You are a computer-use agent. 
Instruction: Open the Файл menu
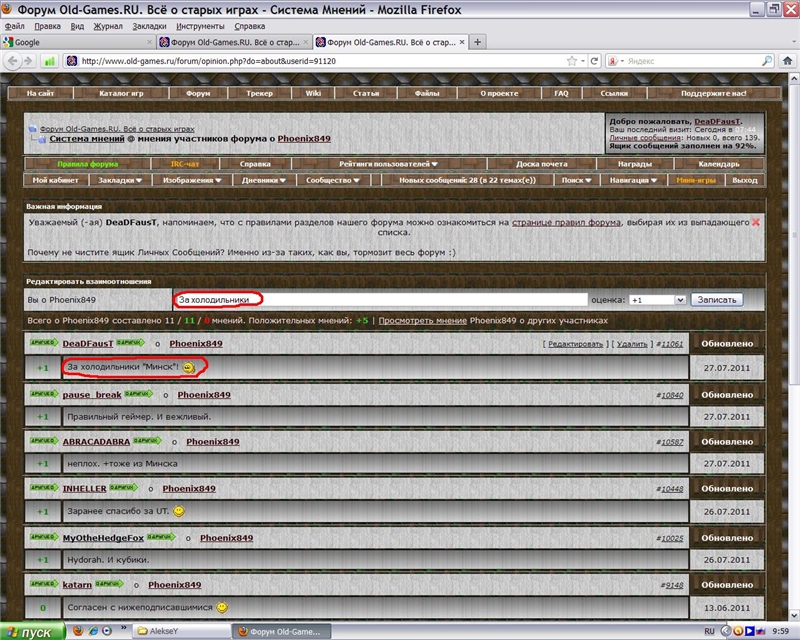(14, 26)
